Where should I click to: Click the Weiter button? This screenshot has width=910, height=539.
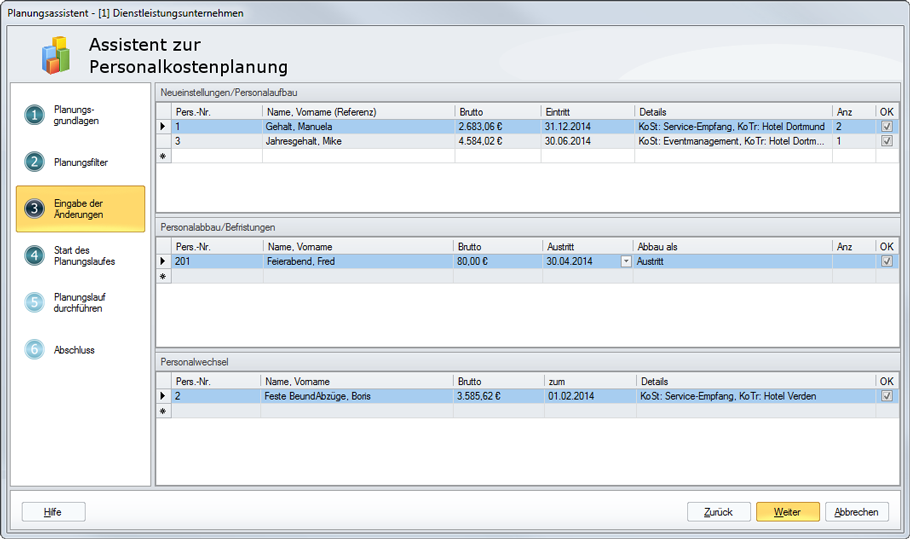click(788, 512)
